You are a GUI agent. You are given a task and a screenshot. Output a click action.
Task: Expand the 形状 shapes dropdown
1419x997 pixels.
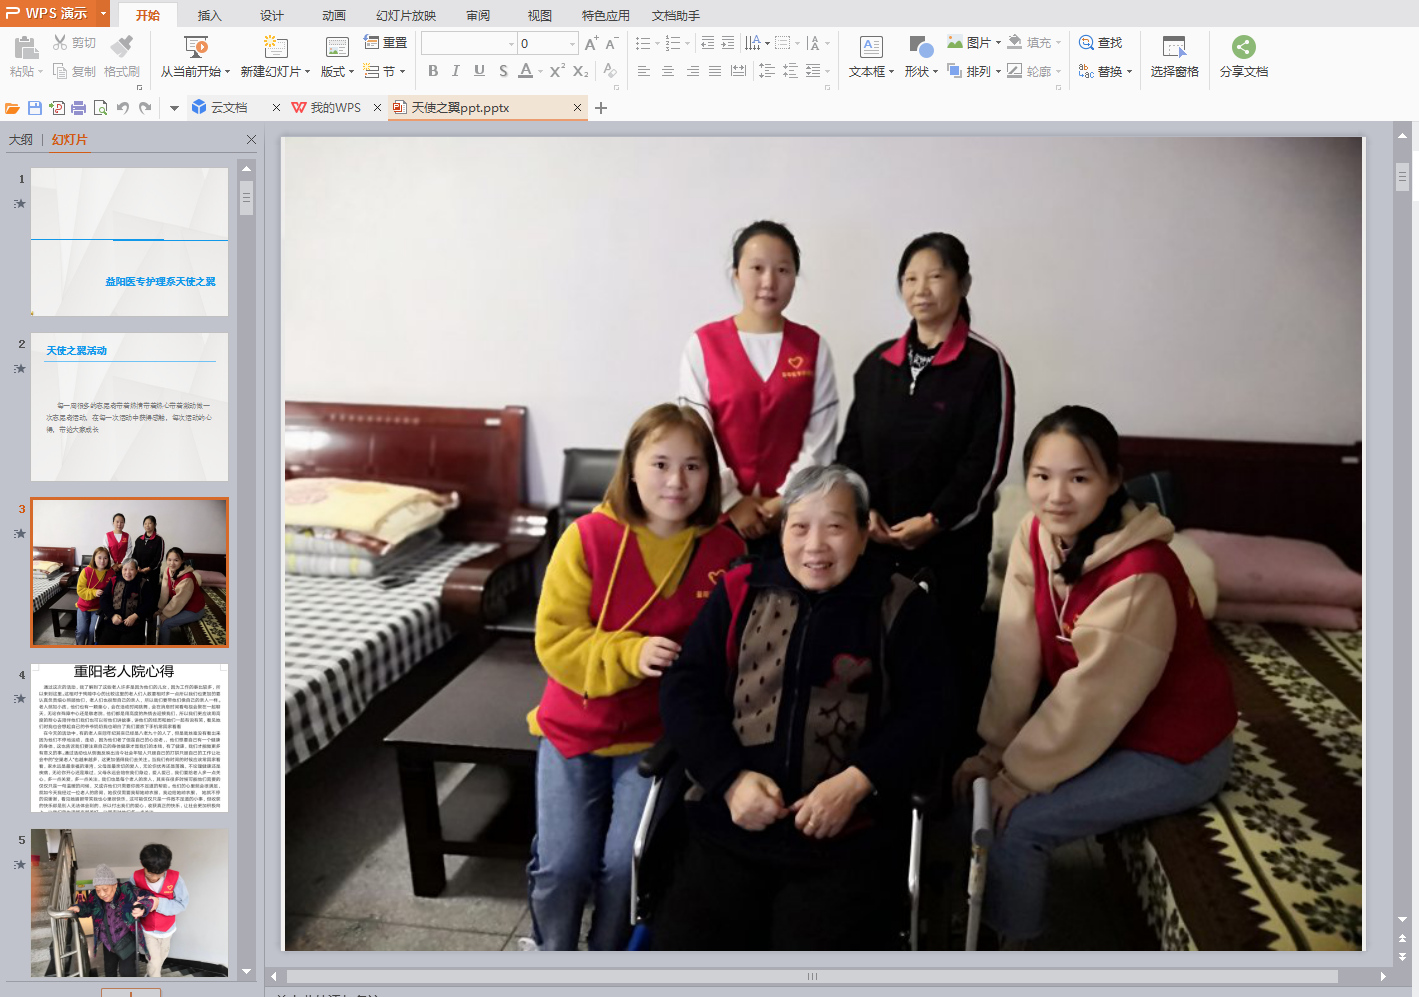pos(935,72)
